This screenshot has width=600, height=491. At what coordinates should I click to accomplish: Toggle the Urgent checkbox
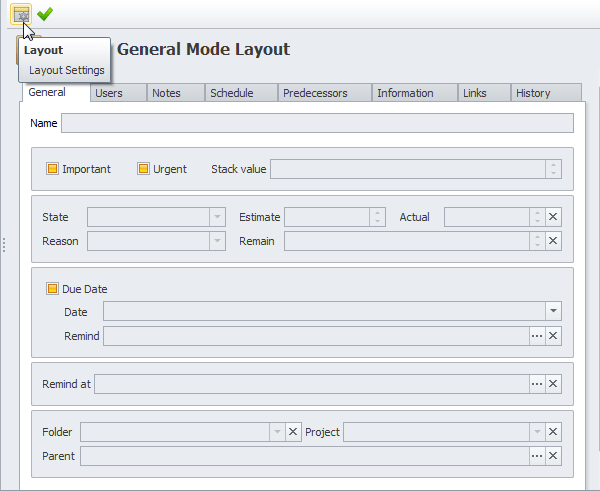[144, 169]
